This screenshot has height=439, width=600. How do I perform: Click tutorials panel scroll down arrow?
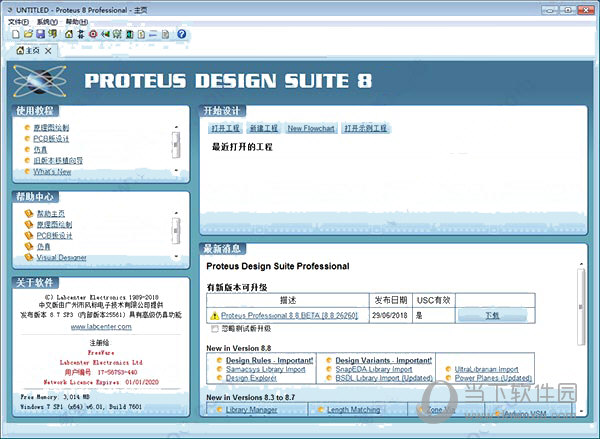[176, 170]
